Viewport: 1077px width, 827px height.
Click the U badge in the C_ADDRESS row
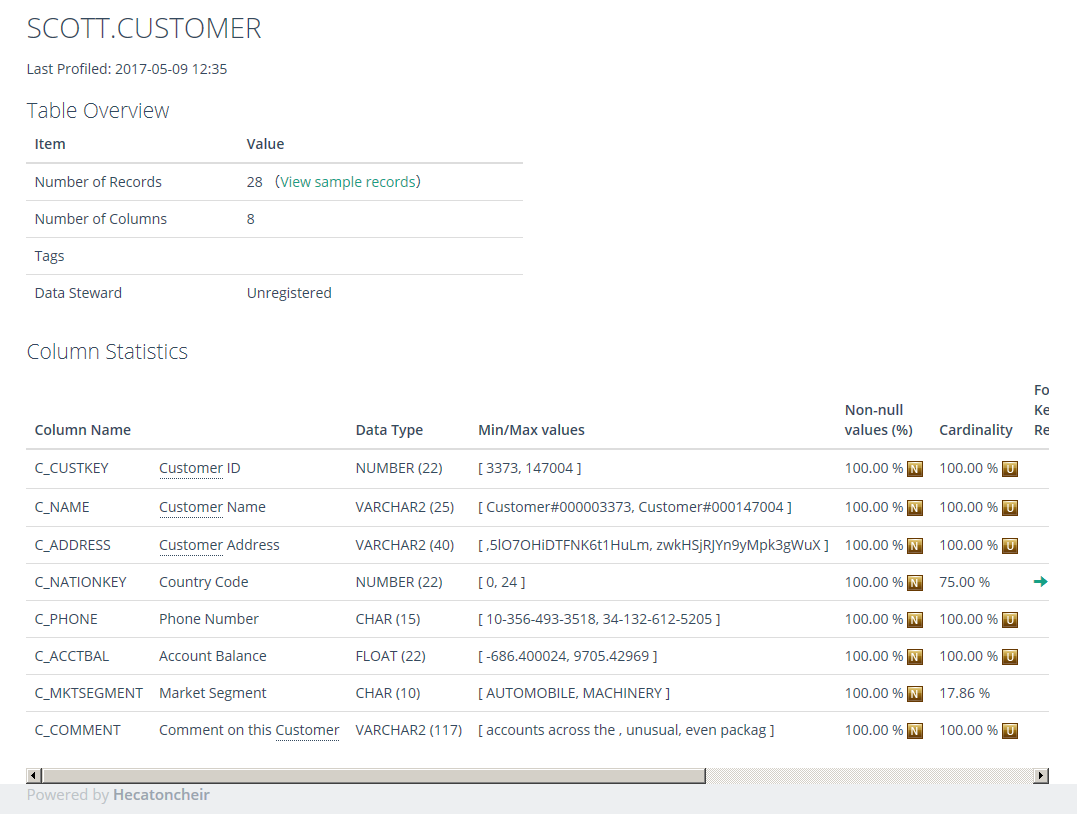point(1009,546)
